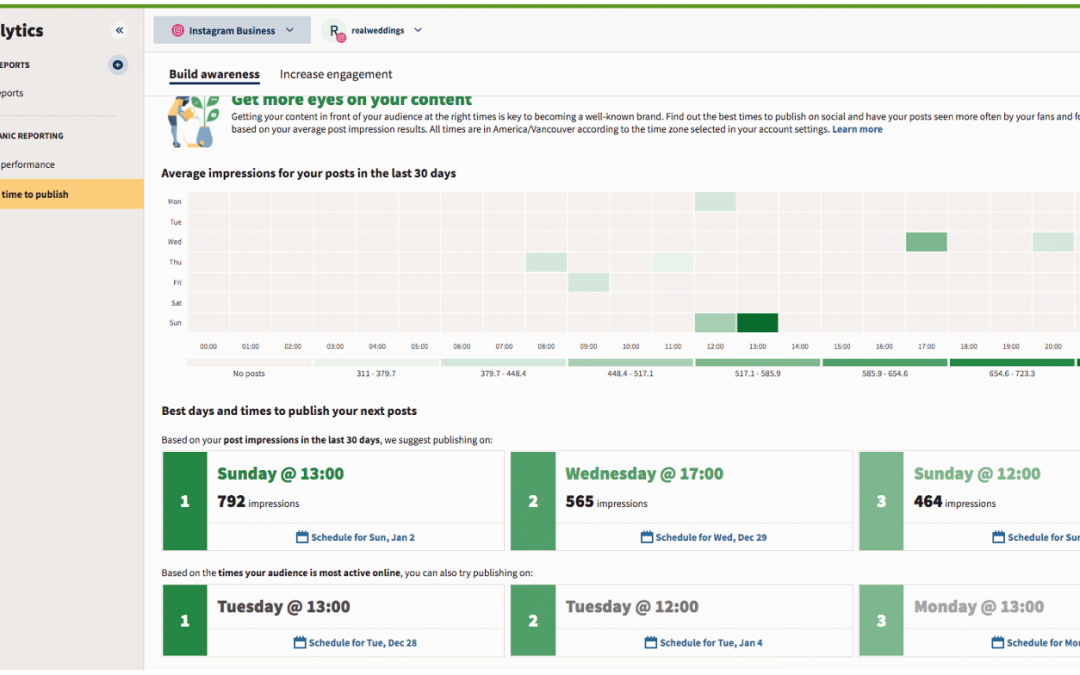Click calendar icon beside Schedule for Sun, Jan 2
The width and height of the screenshot is (1080, 675).
(x=302, y=537)
